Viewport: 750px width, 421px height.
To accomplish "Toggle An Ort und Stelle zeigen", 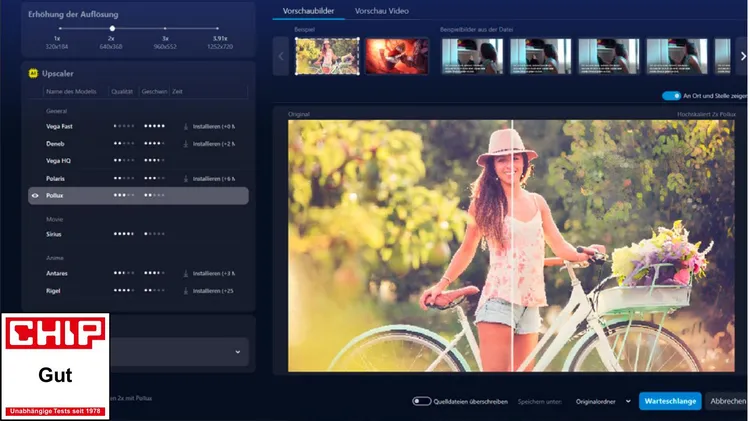I will click(671, 96).
